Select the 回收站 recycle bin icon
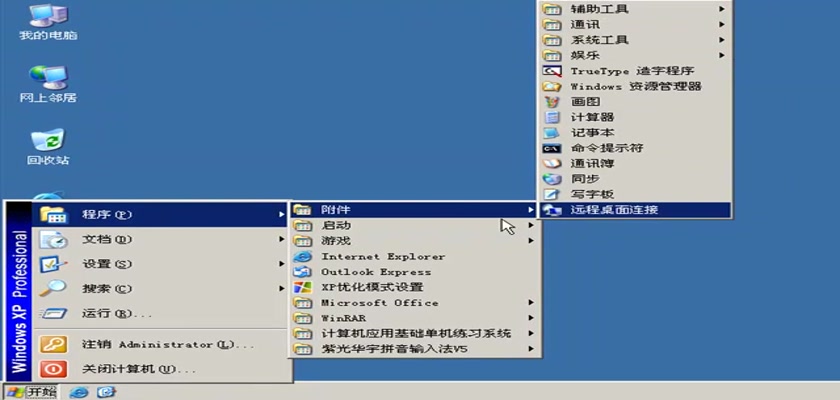 pos(48,147)
